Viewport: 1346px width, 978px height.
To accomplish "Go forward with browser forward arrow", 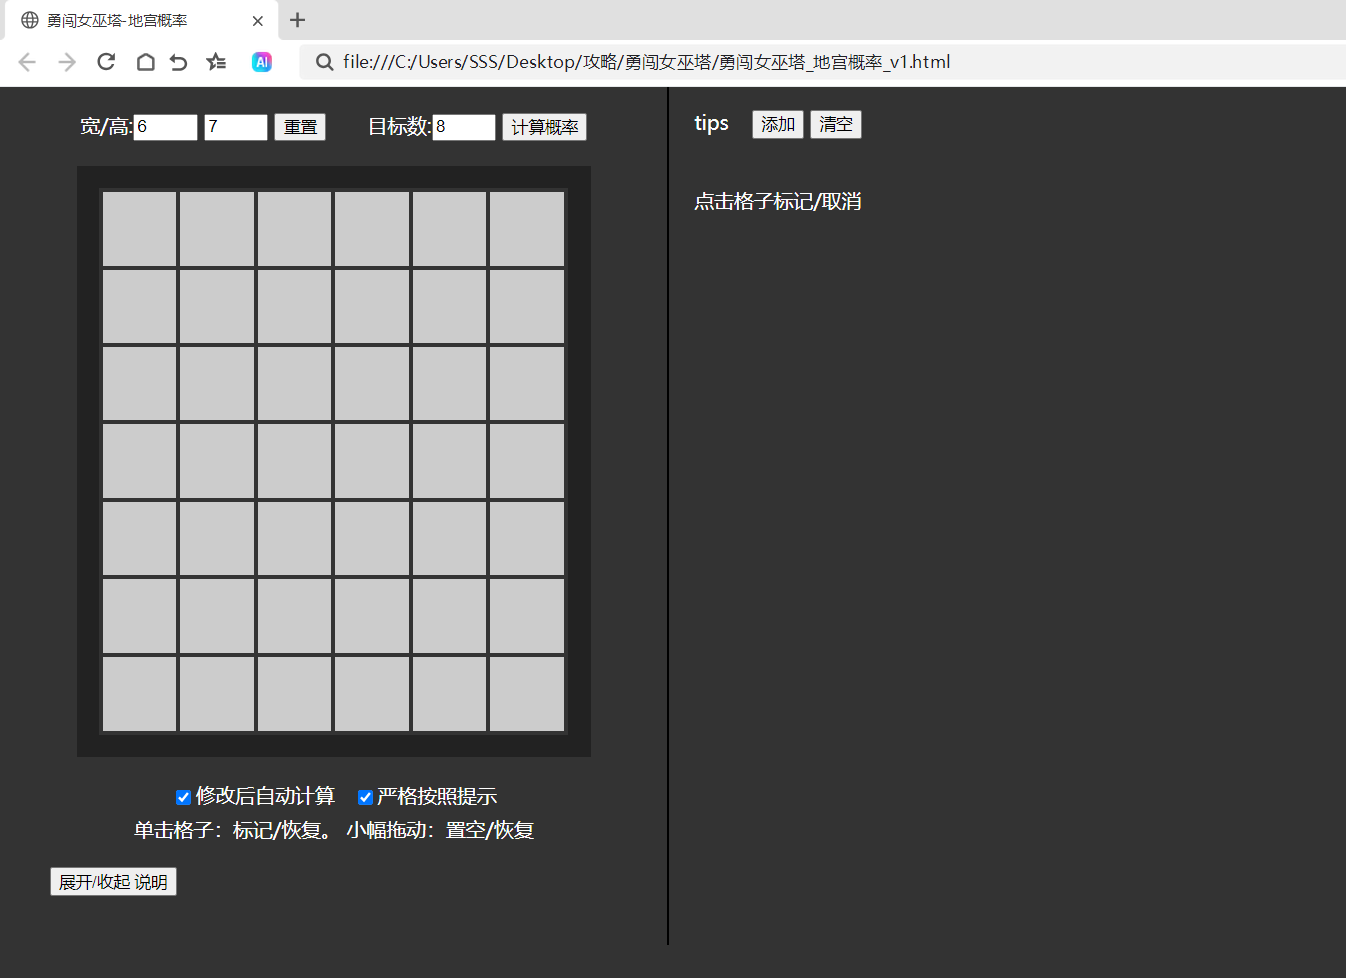I will pyautogui.click(x=67, y=62).
